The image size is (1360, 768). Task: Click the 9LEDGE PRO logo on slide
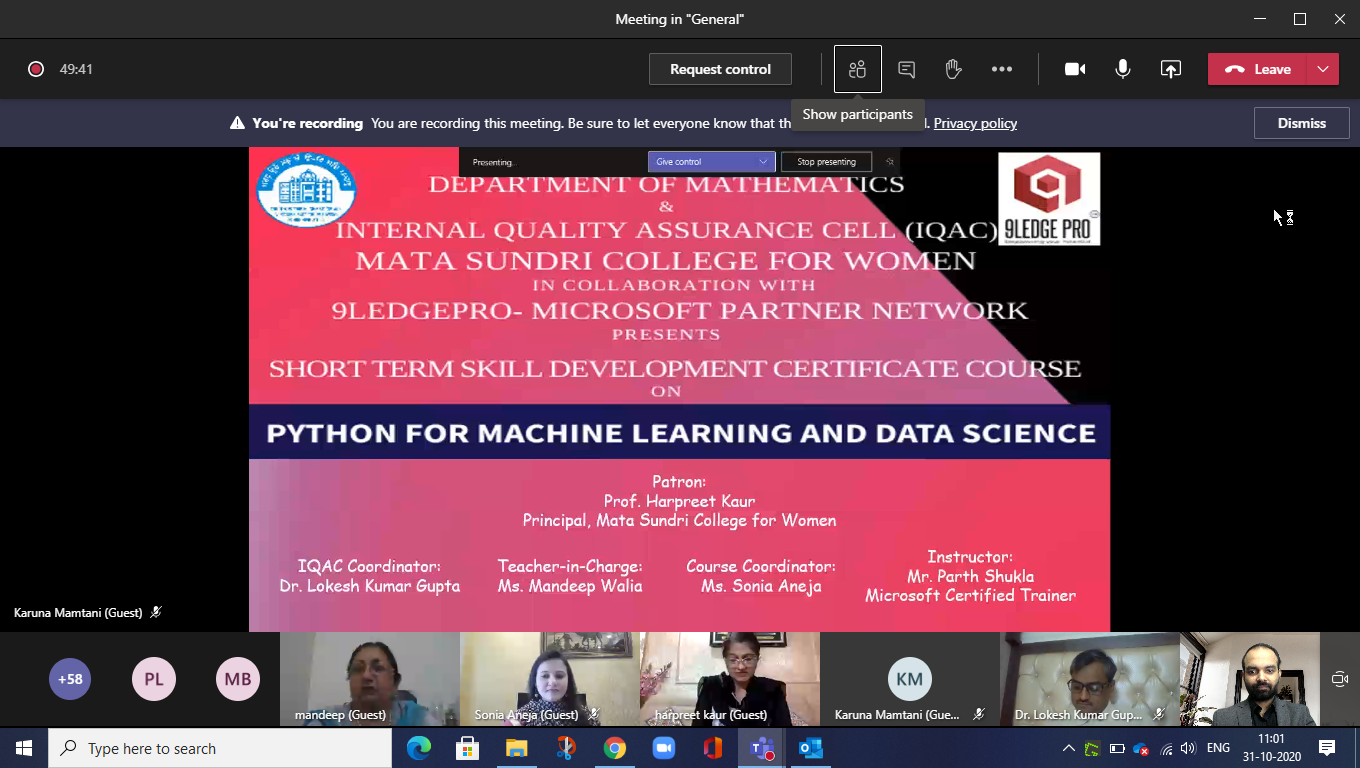point(1049,198)
